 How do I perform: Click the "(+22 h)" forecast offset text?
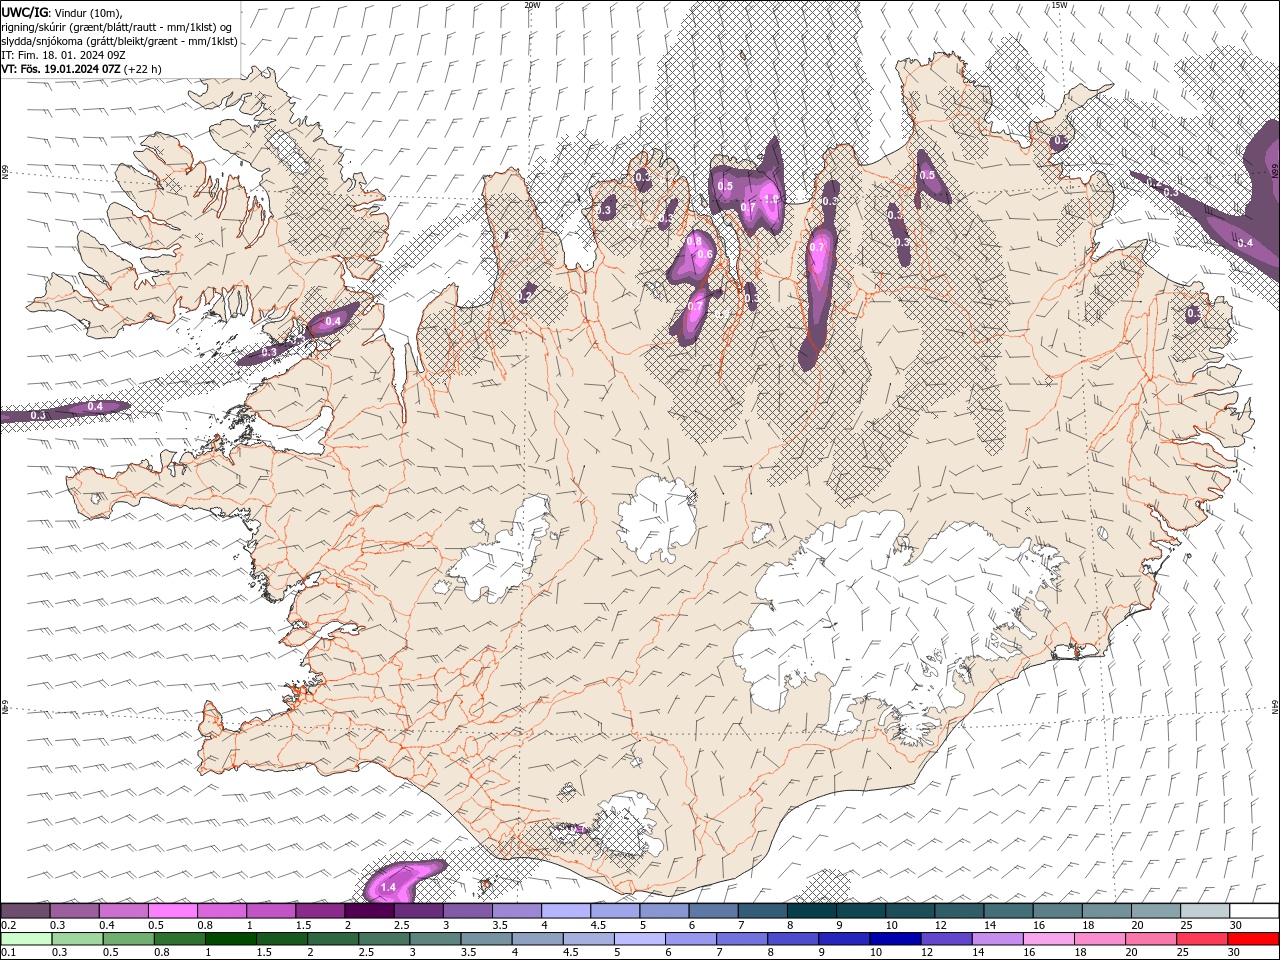coord(143,69)
